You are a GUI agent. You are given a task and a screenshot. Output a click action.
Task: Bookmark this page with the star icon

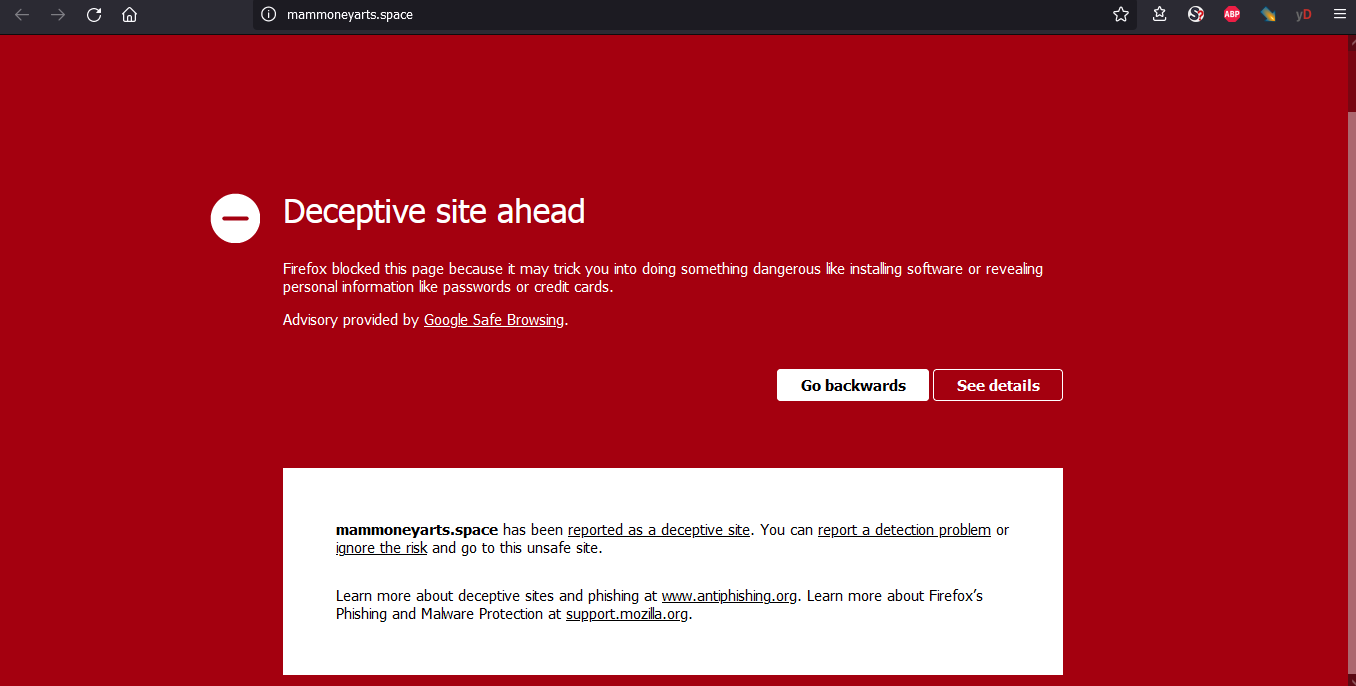tap(1121, 15)
